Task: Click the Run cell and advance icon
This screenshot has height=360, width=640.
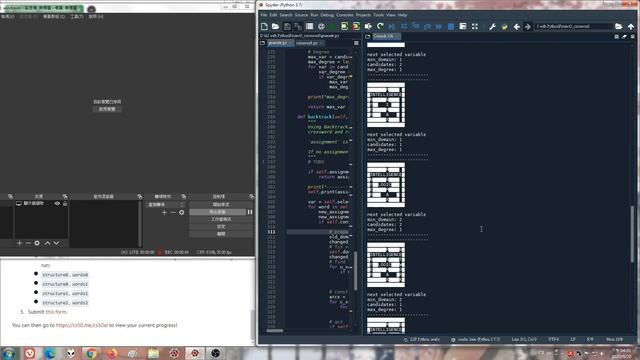Action: [x=356, y=27]
